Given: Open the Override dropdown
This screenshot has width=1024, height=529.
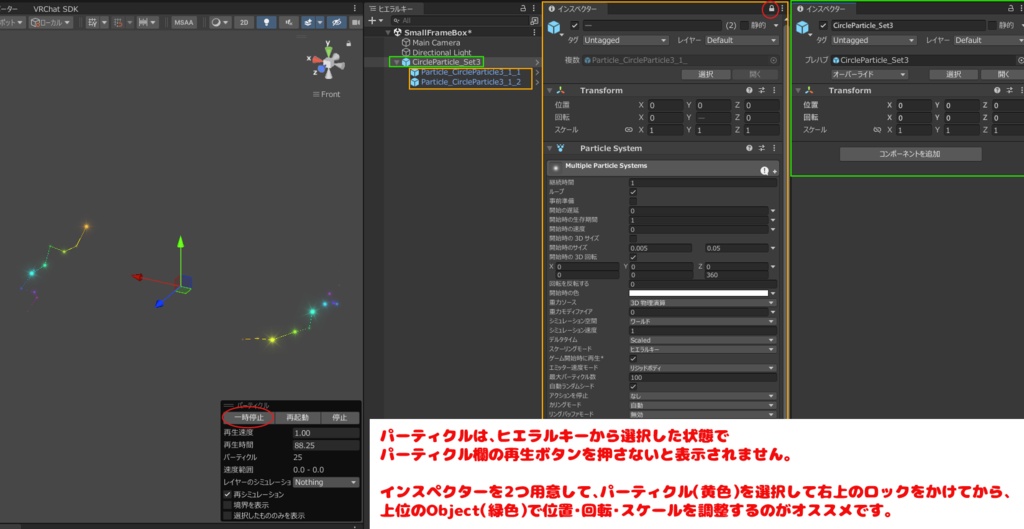Looking at the screenshot, I should 869,74.
